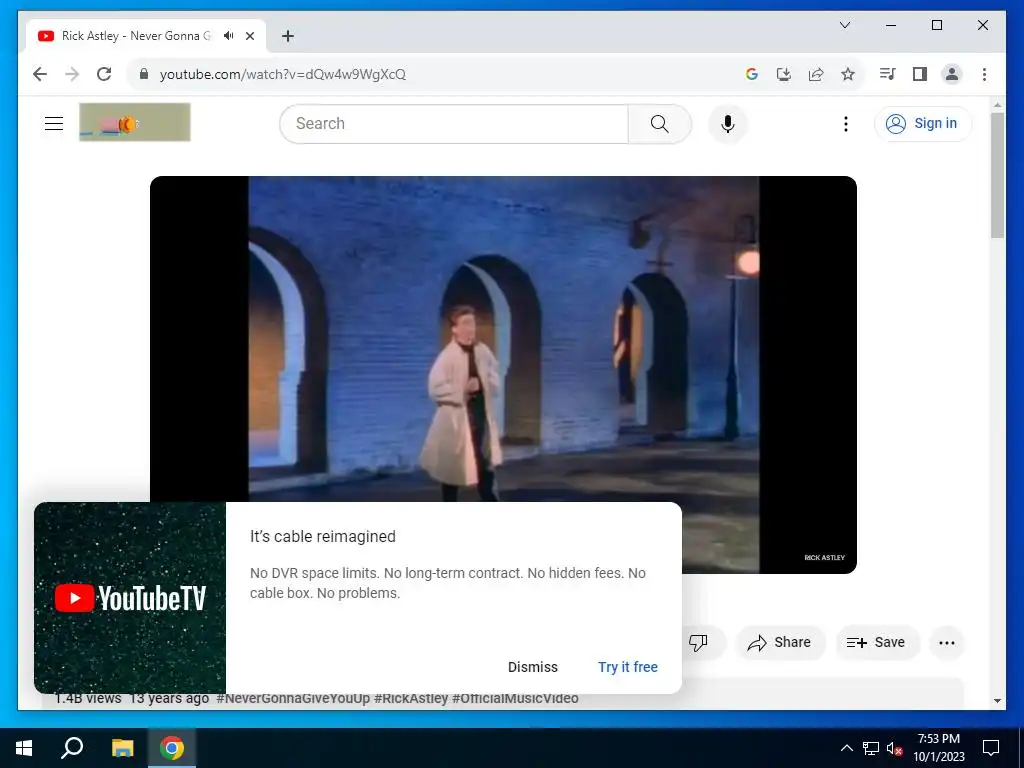Save the video to a playlist
The image size is (1024, 768).
(876, 643)
